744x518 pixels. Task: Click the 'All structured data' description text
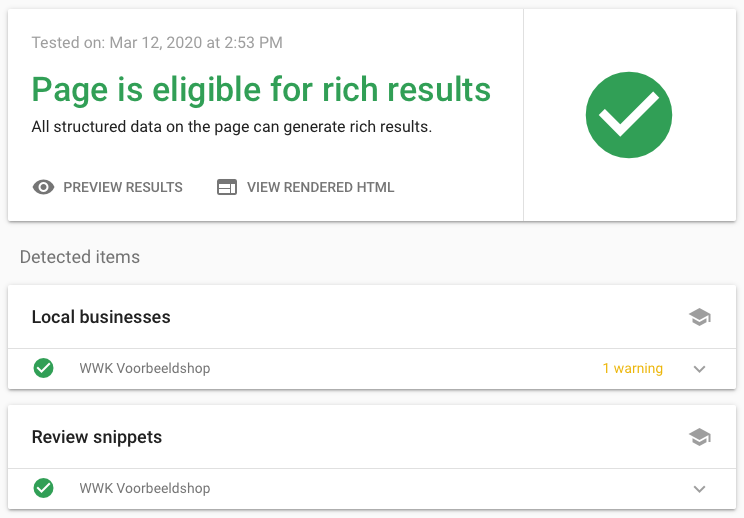coord(231,127)
